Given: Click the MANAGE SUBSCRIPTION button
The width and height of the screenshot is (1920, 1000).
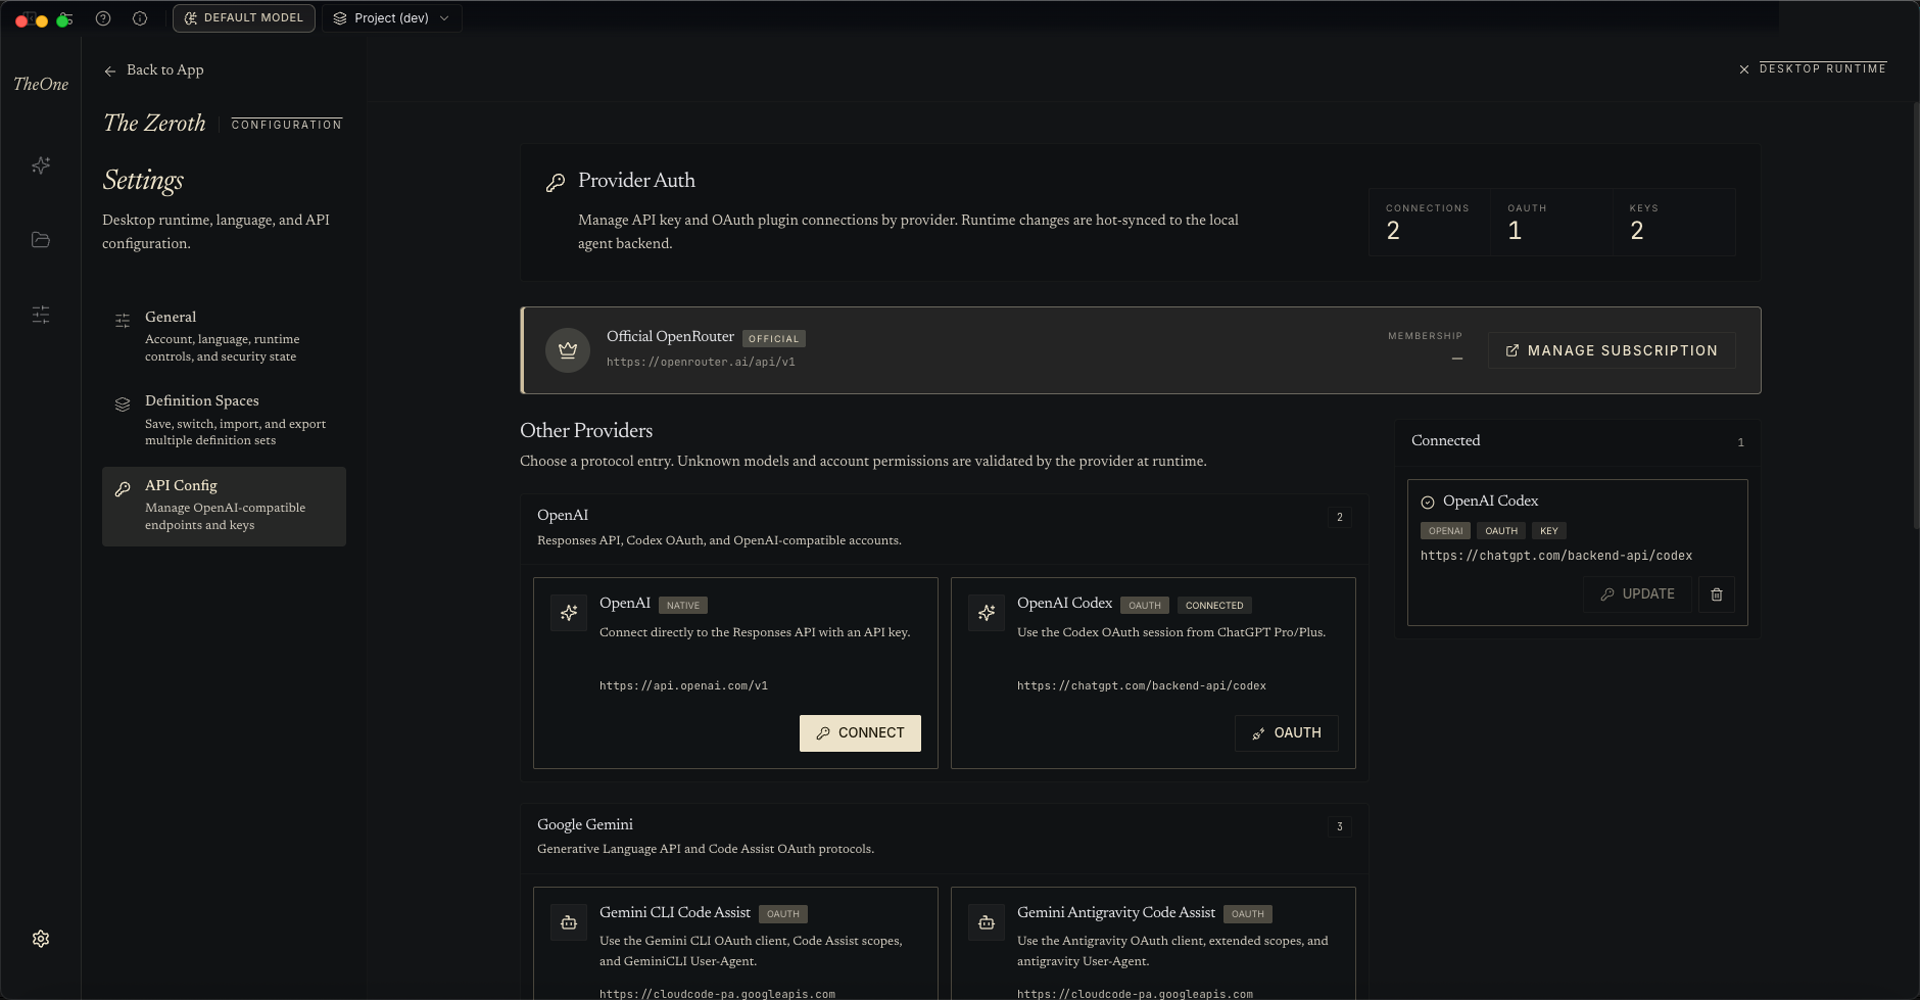Looking at the screenshot, I should (1611, 351).
